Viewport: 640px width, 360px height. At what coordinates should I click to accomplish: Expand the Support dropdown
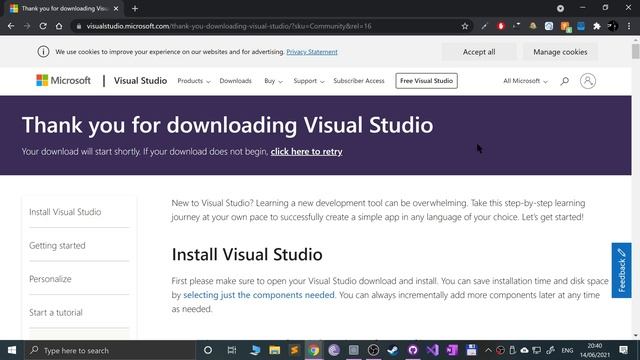(309, 81)
